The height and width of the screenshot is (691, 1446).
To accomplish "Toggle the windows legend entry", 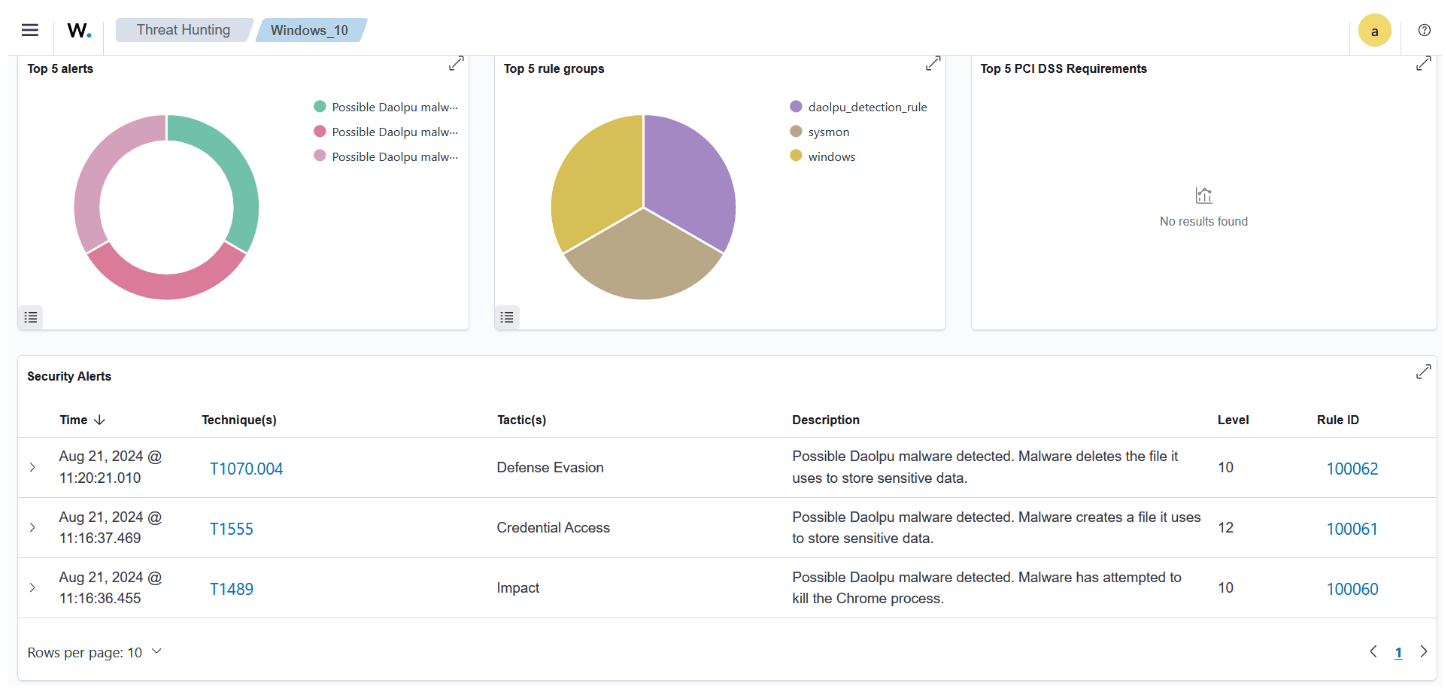I will pos(831,157).
